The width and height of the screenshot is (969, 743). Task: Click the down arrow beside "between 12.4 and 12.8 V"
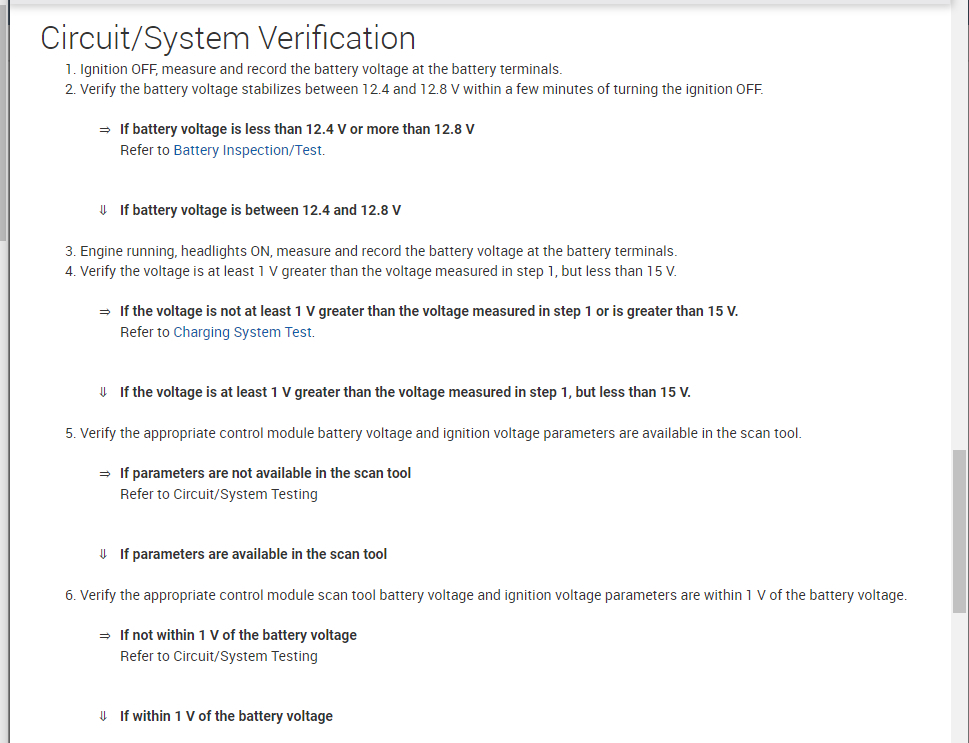(x=103, y=211)
